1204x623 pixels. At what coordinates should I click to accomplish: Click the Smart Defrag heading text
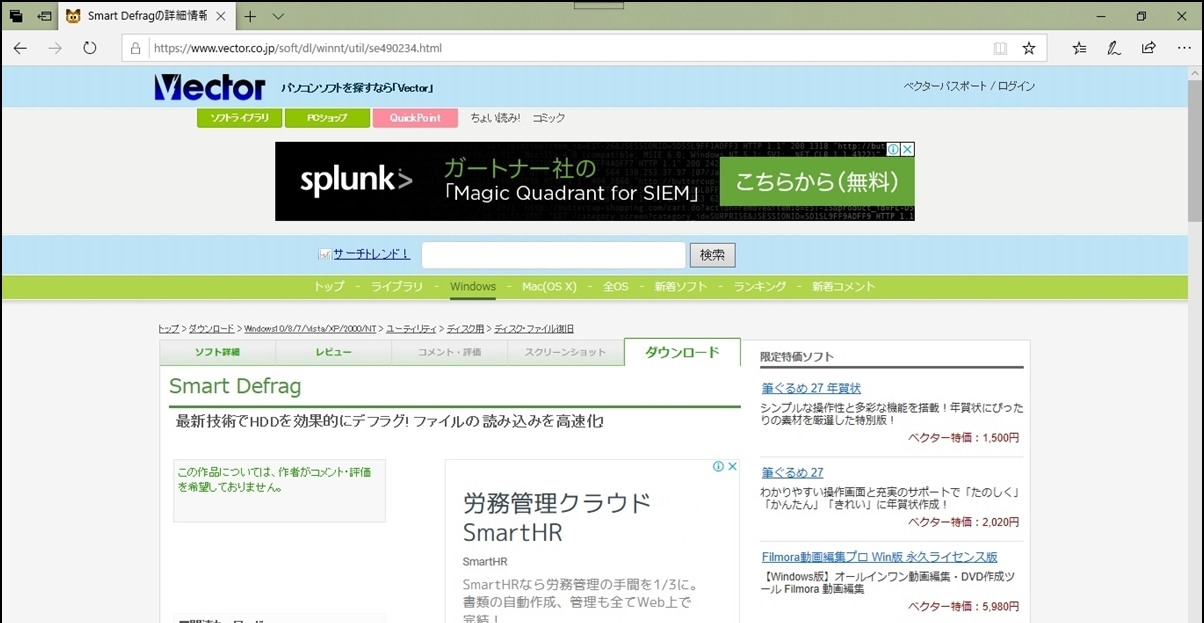coord(235,386)
